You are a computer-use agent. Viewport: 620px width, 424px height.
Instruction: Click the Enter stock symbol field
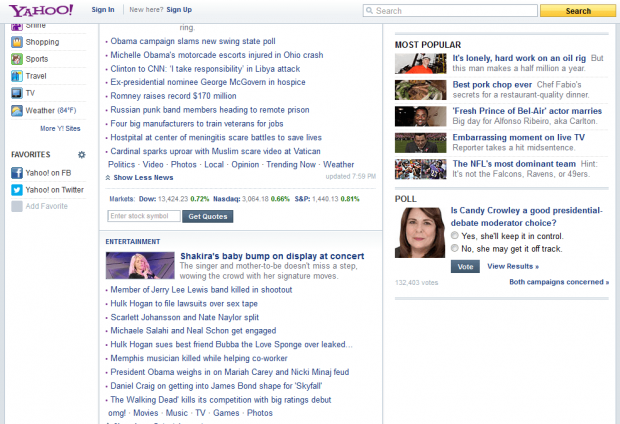tap(144, 216)
